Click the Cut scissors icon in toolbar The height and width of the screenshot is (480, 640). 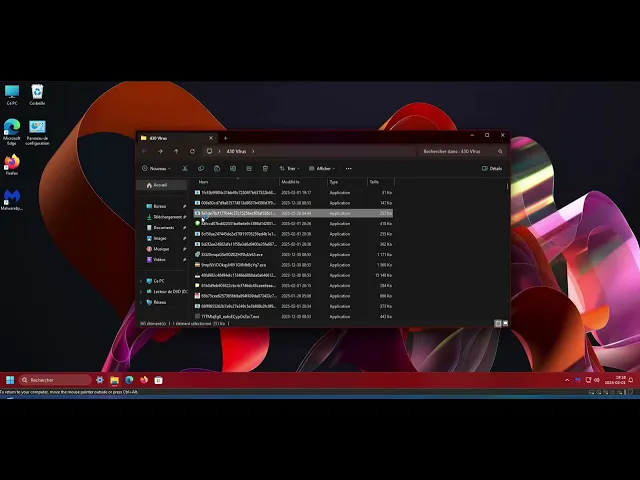pos(185,168)
